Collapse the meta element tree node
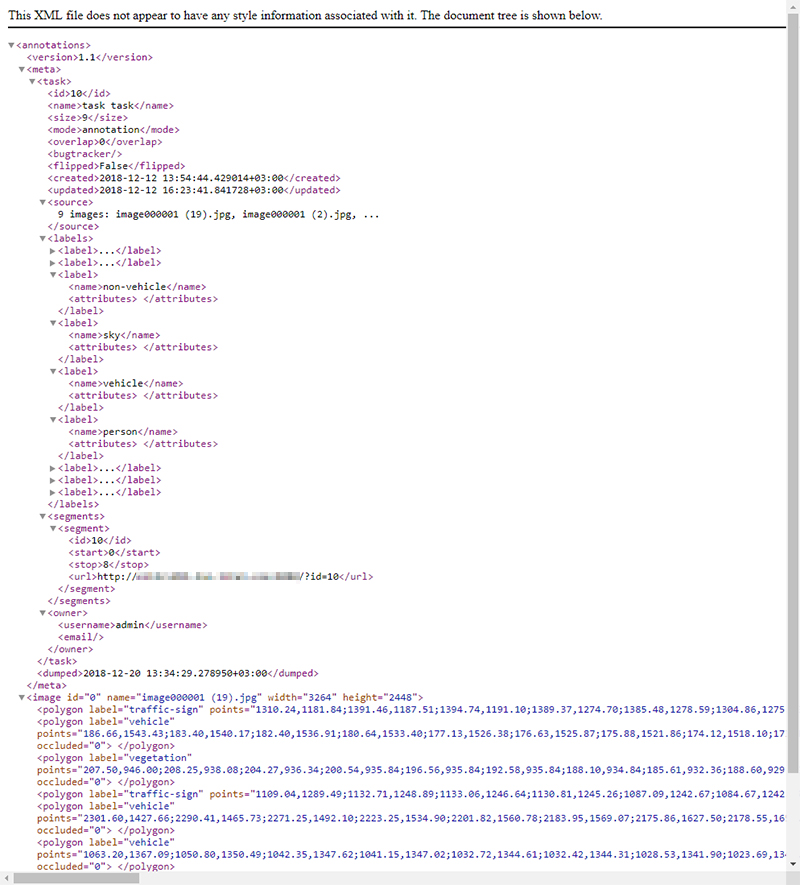The width and height of the screenshot is (800, 885). [x=21, y=69]
